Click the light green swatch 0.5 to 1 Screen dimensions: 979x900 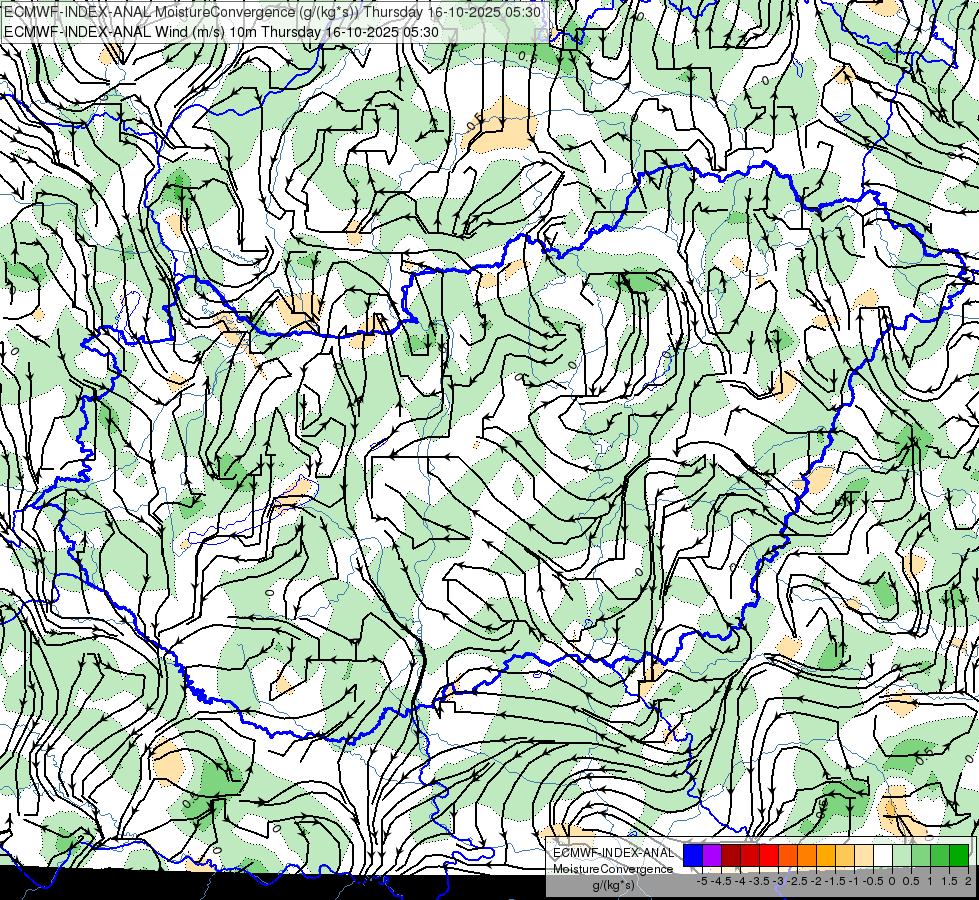(921, 855)
